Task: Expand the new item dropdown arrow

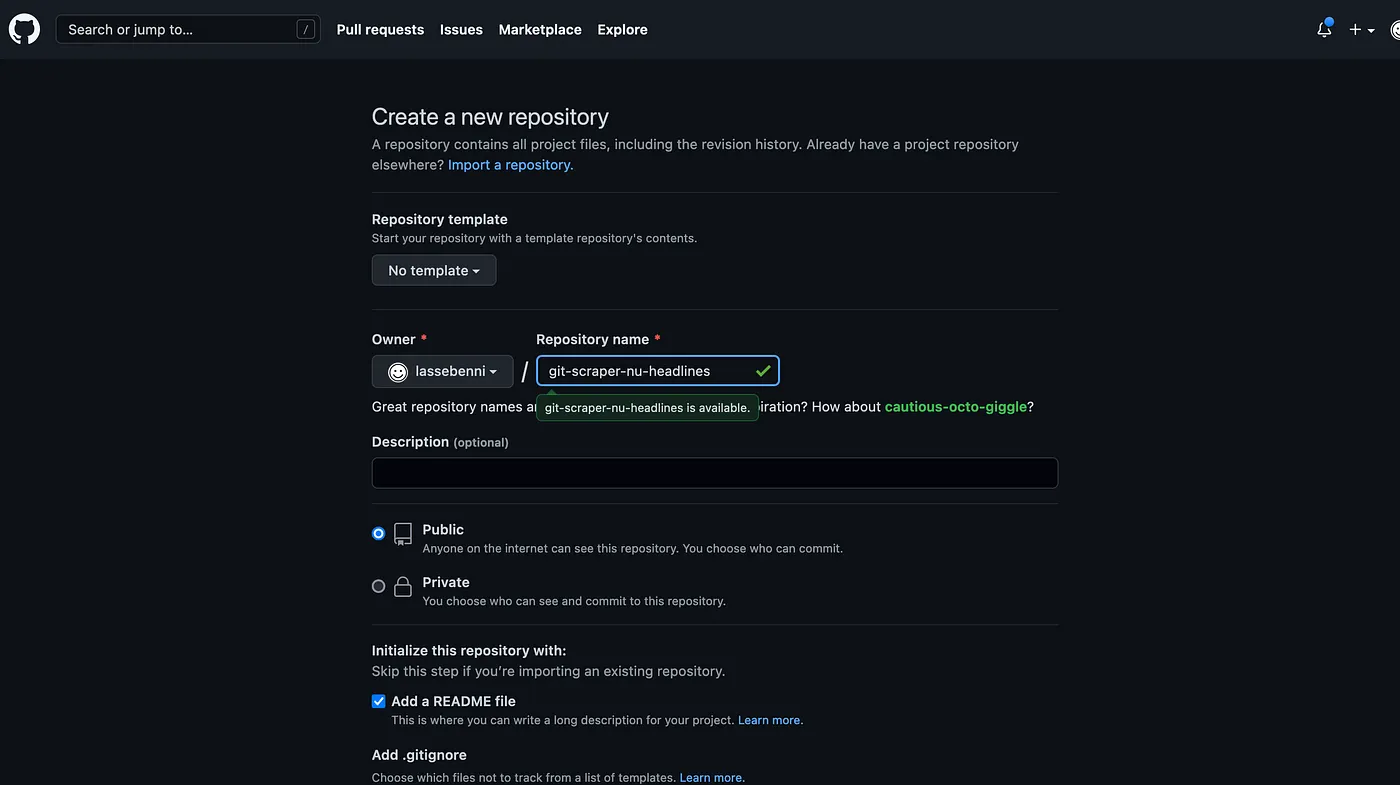Action: tap(1371, 30)
